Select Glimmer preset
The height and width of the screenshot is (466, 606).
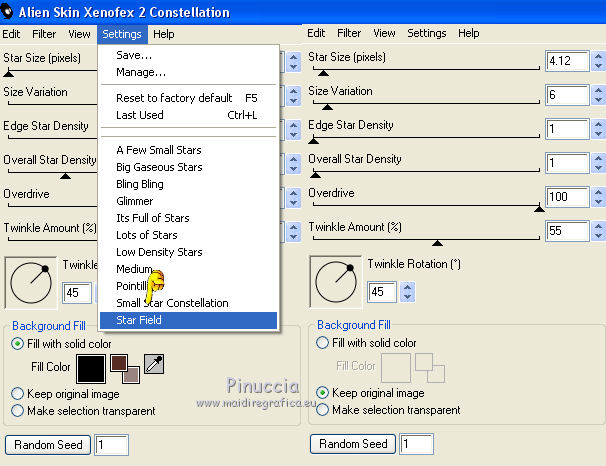point(189,201)
